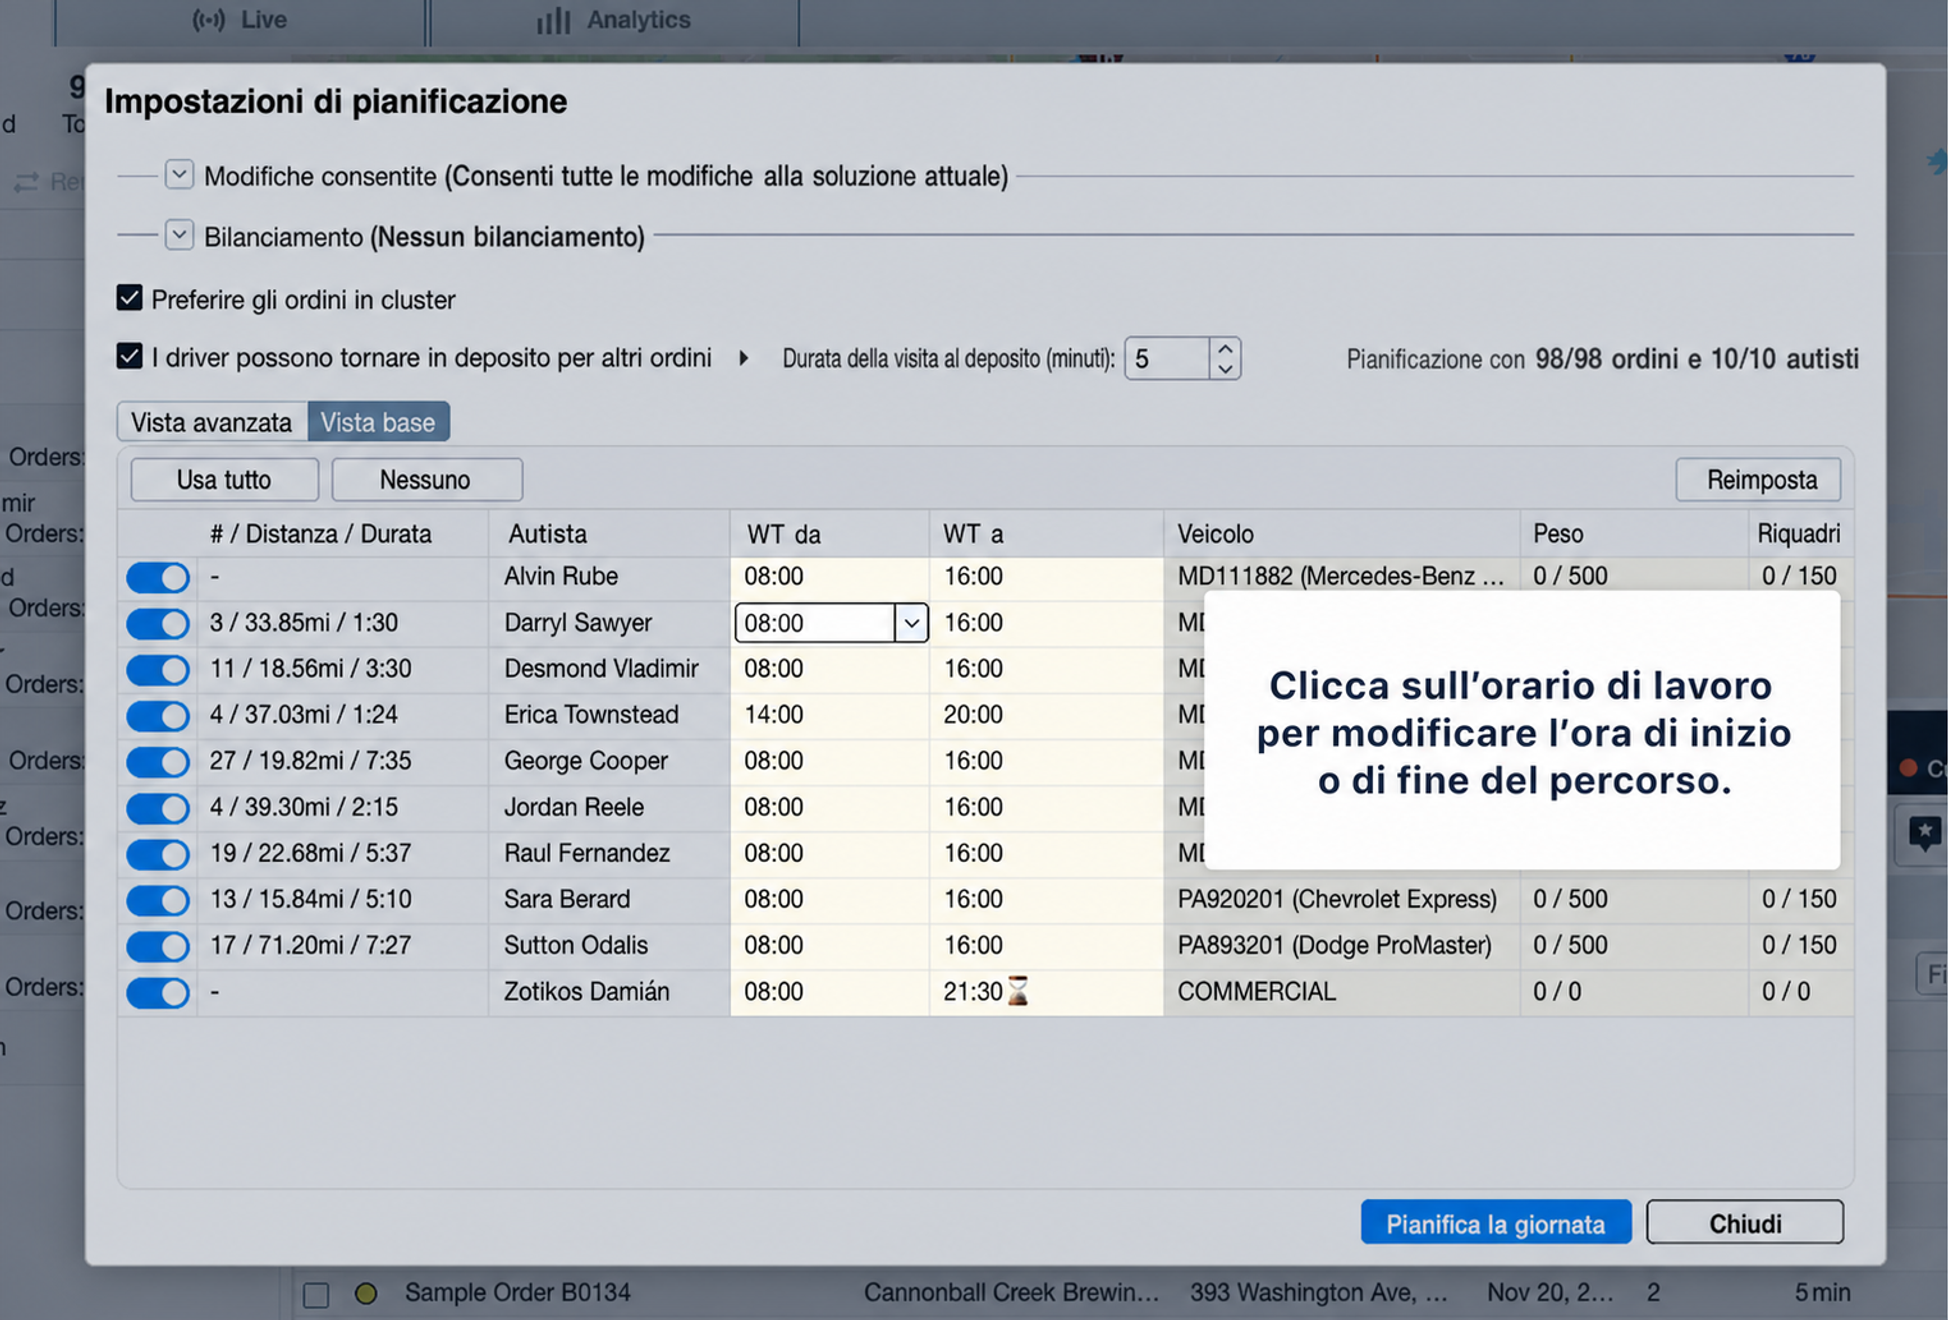Expand Modifiche consentite section
This screenshot has width=1948, height=1320.
click(x=179, y=174)
